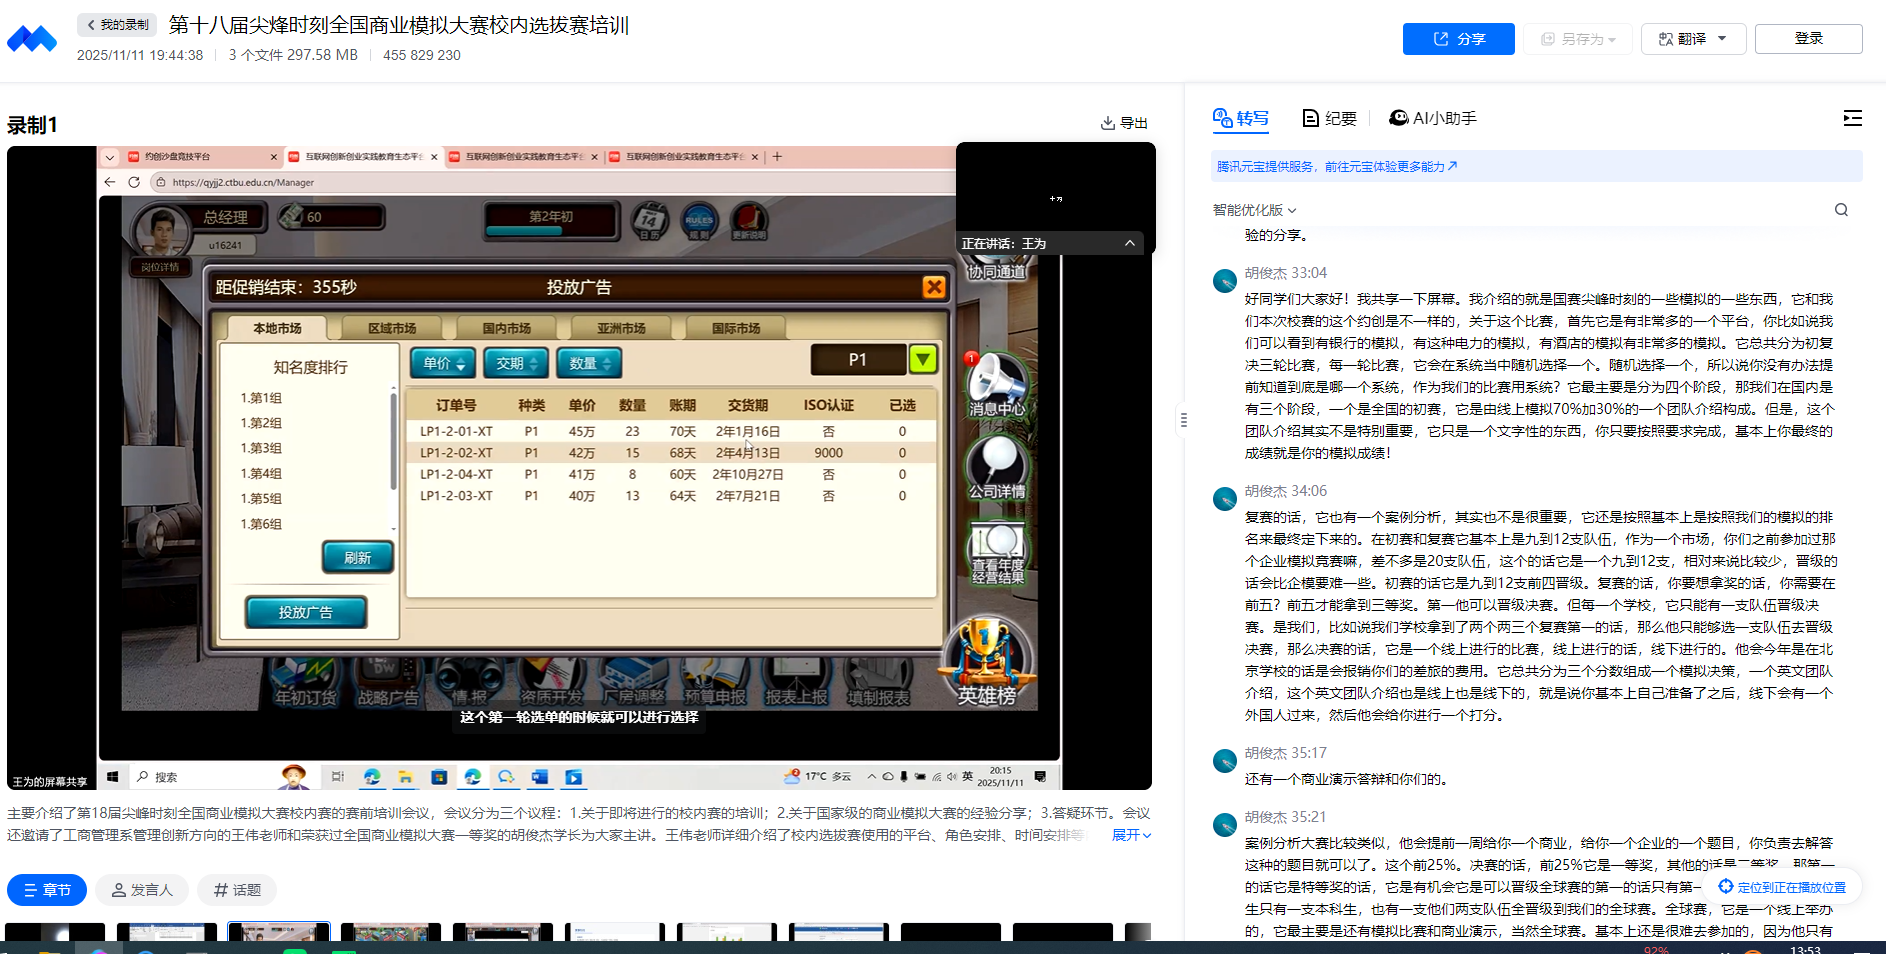Select the highlighted third chapter thumbnail

(x=279, y=932)
